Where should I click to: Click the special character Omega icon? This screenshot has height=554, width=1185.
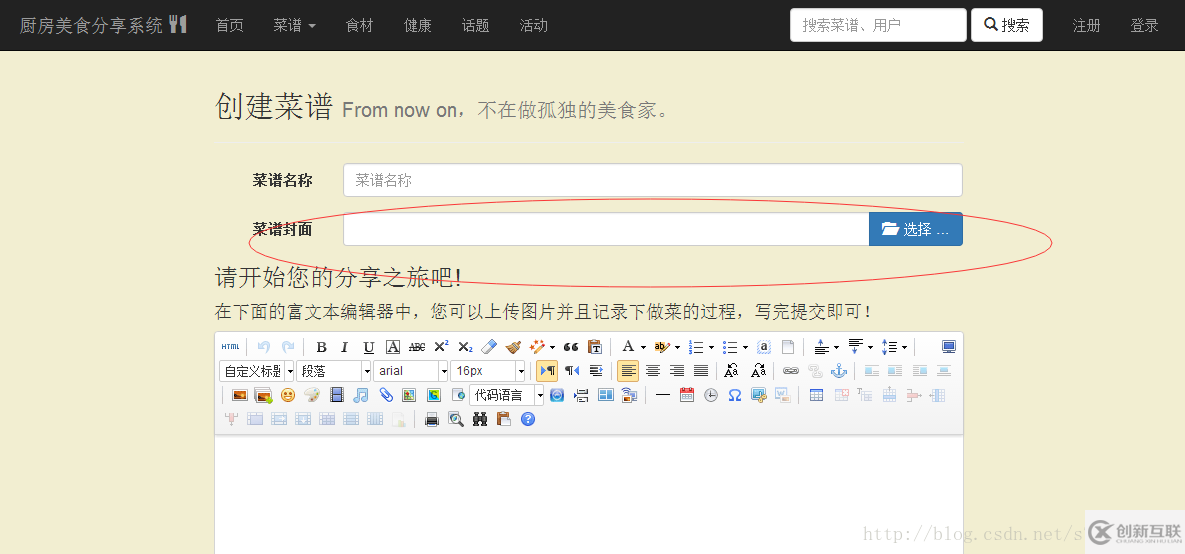(735, 395)
